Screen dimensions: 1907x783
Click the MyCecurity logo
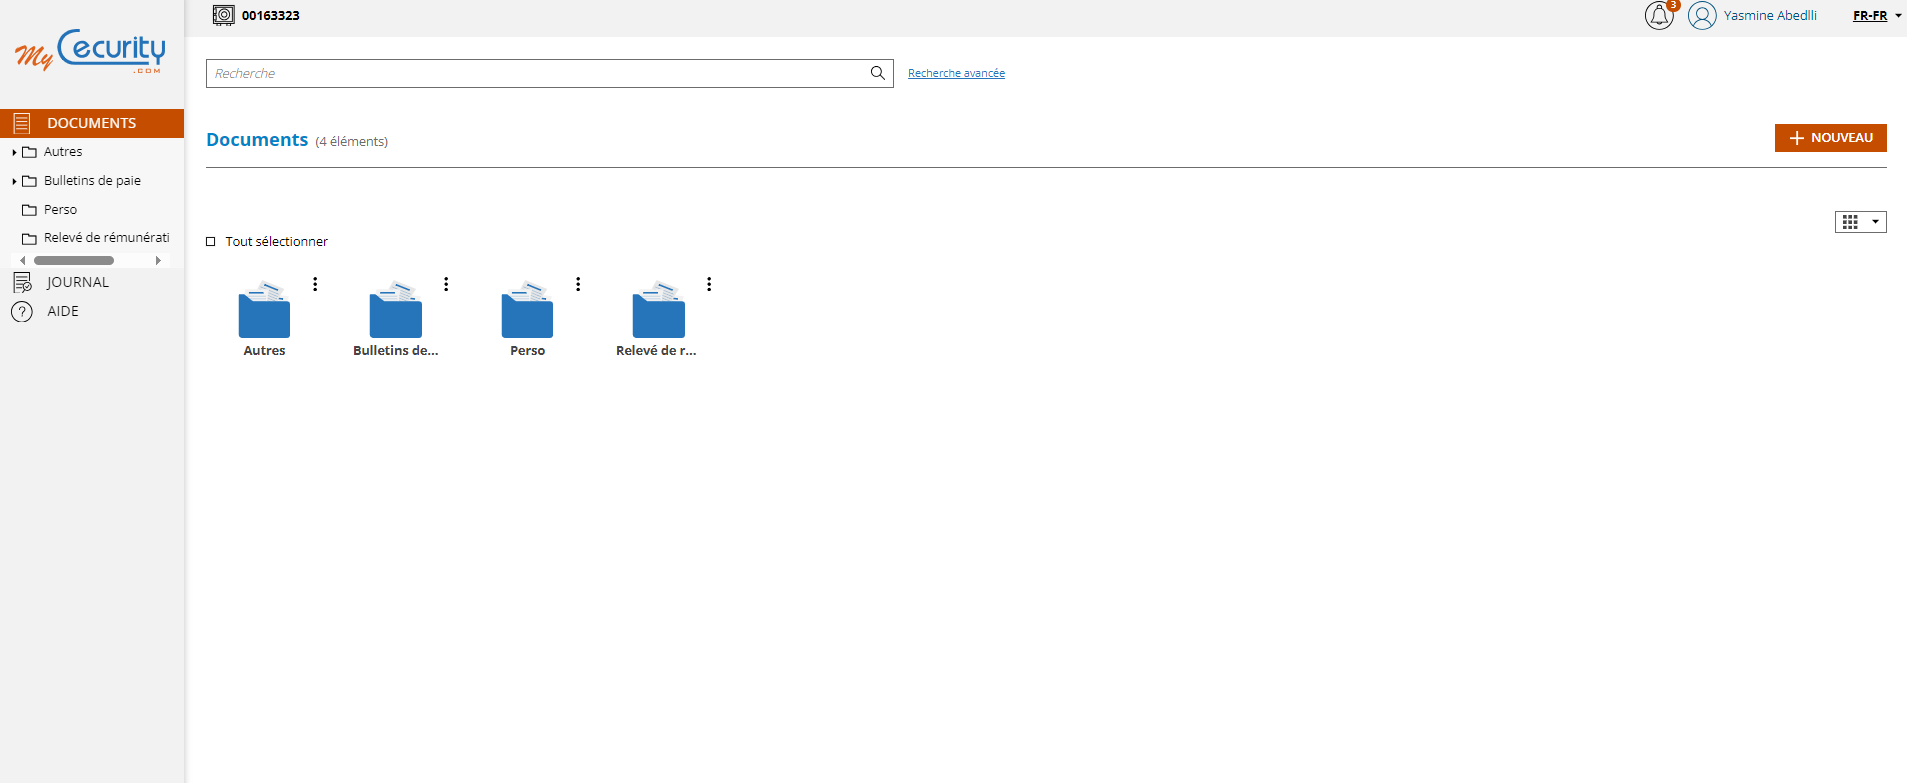pos(90,51)
